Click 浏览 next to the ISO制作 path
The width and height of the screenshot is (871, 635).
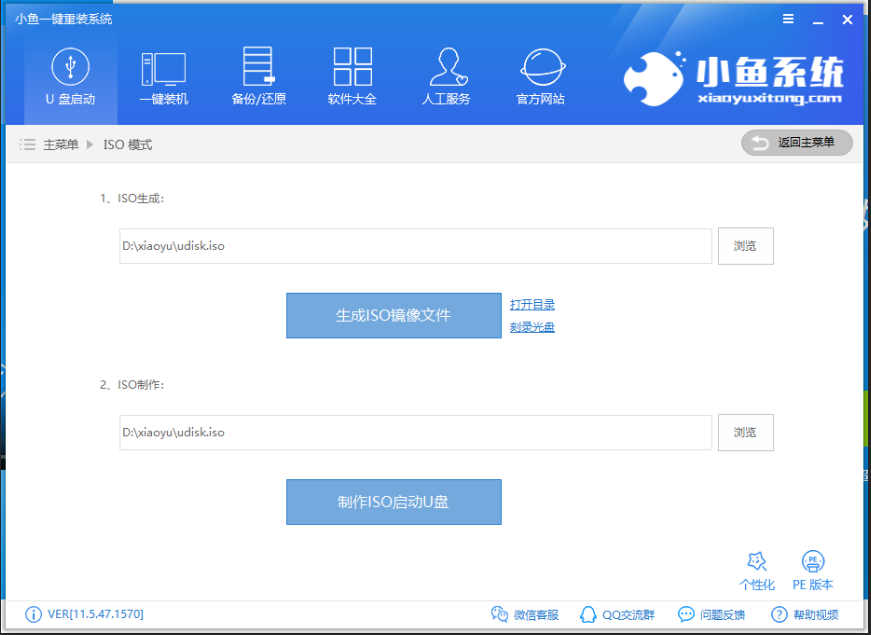745,432
